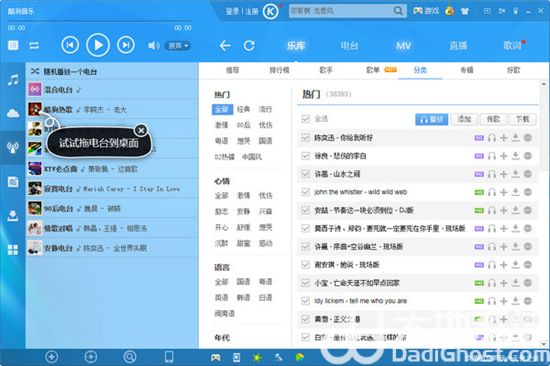Click the blue 播放 play-all button
This screenshot has height=366, width=550.
pyautogui.click(x=431, y=119)
